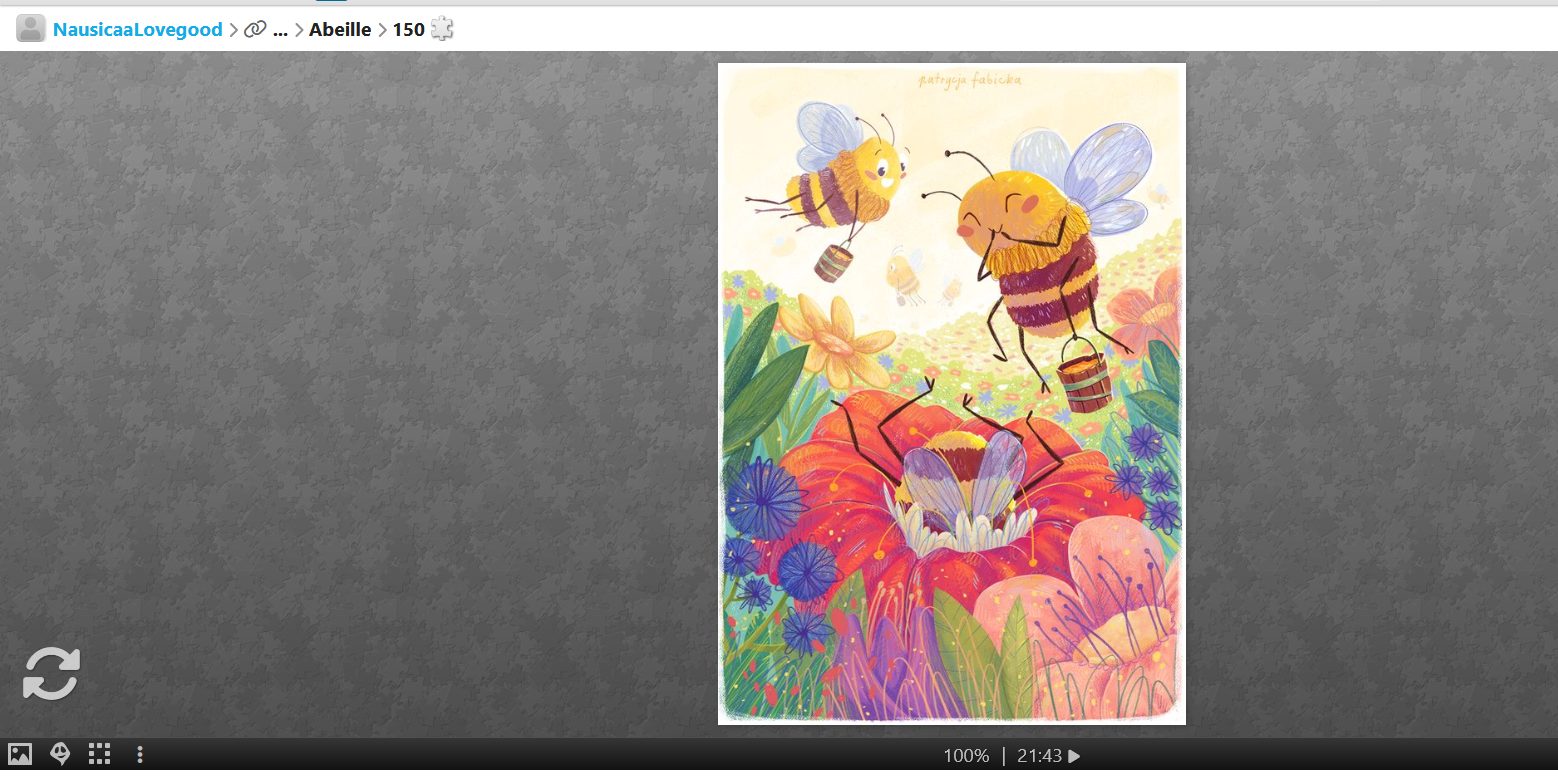Click the "150" piece count text
Viewport: 1558px width, 780px height.
coord(408,30)
